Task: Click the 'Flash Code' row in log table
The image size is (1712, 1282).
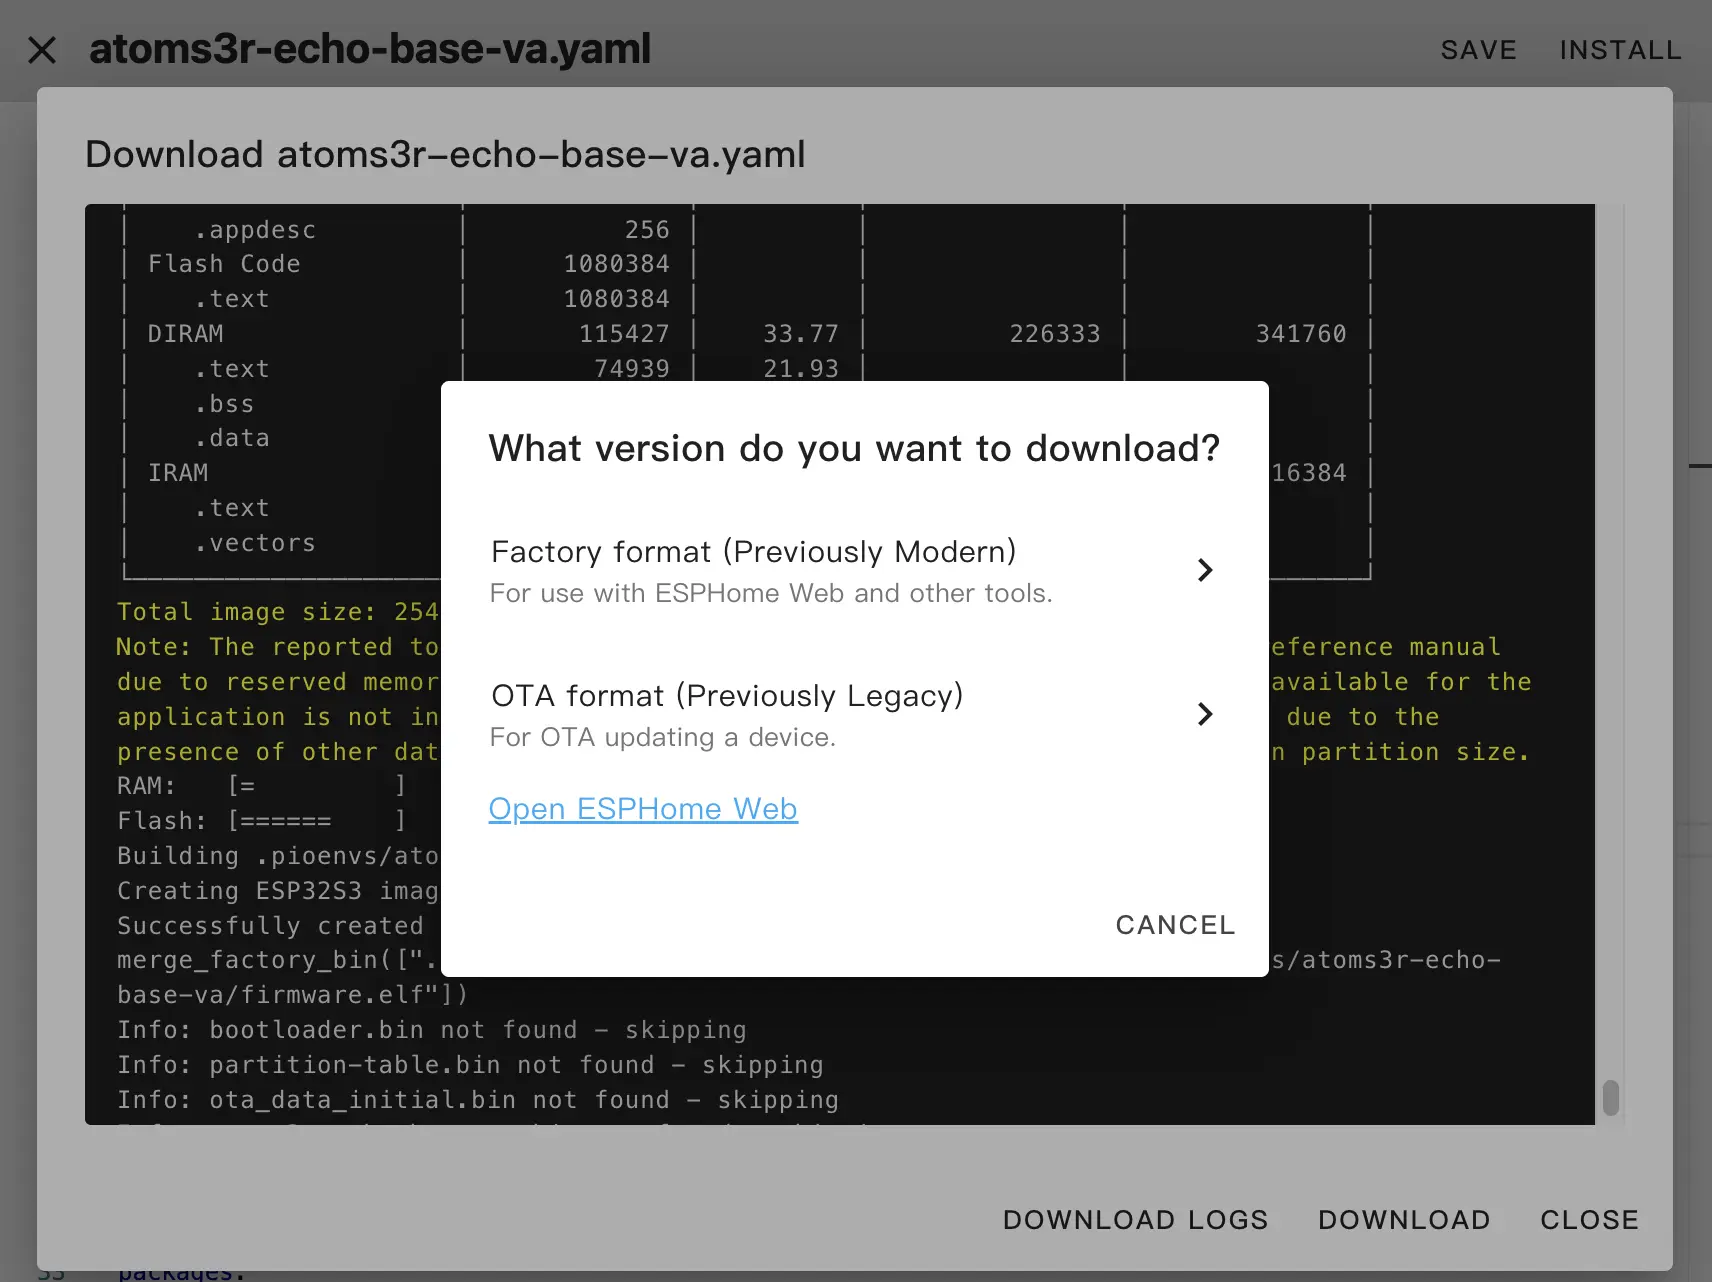Action: click(224, 264)
